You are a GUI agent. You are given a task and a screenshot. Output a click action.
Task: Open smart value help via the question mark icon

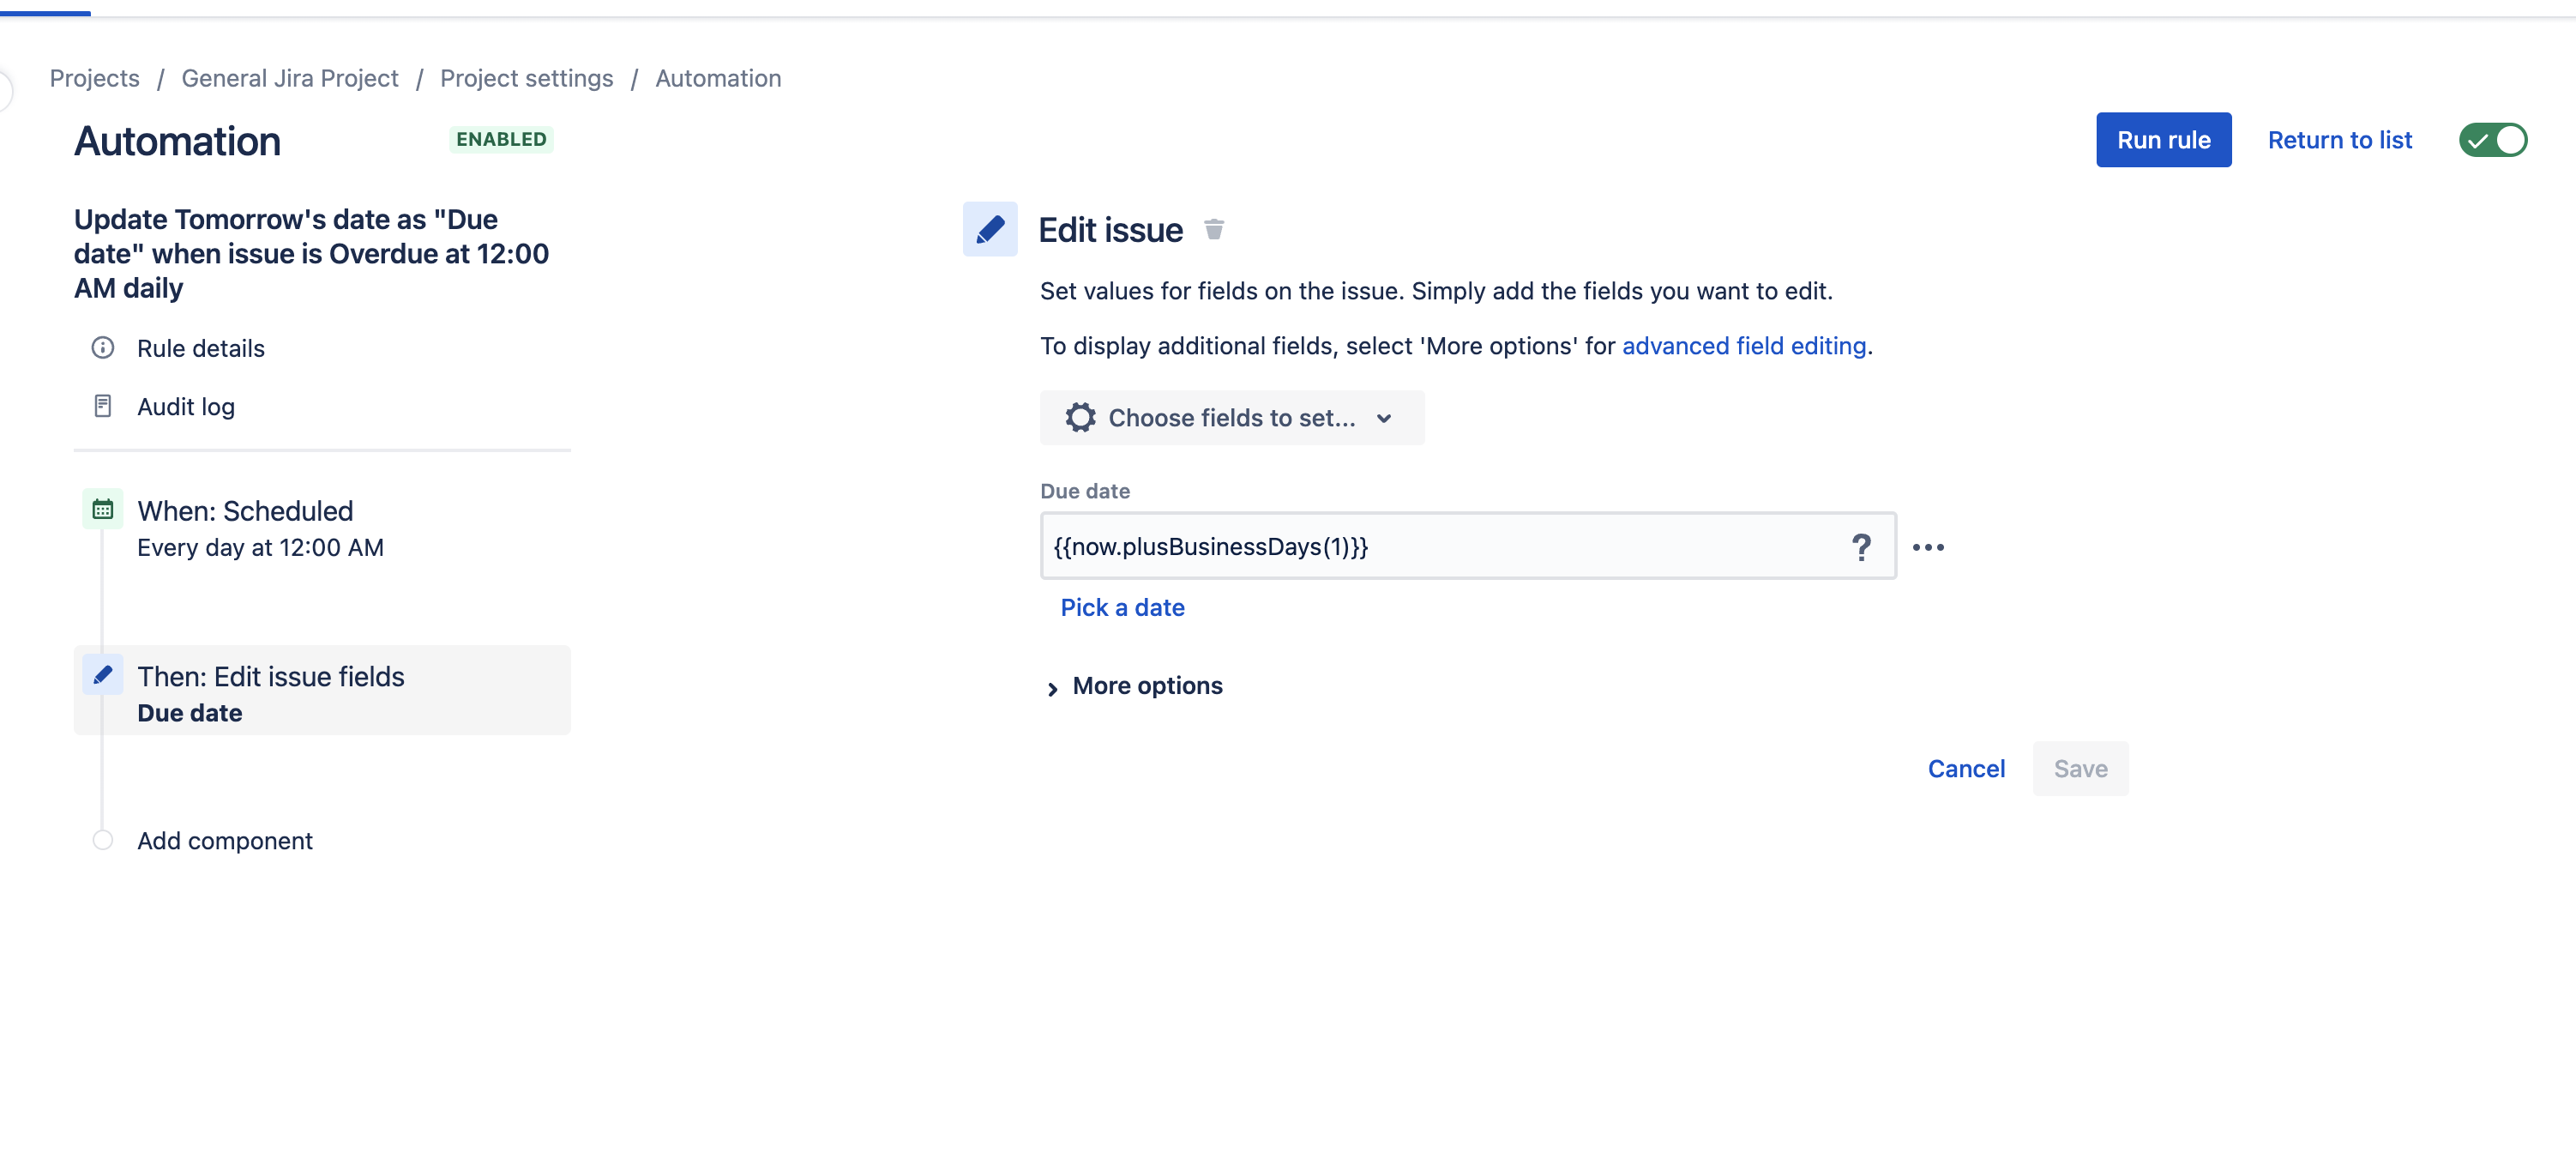point(1861,547)
